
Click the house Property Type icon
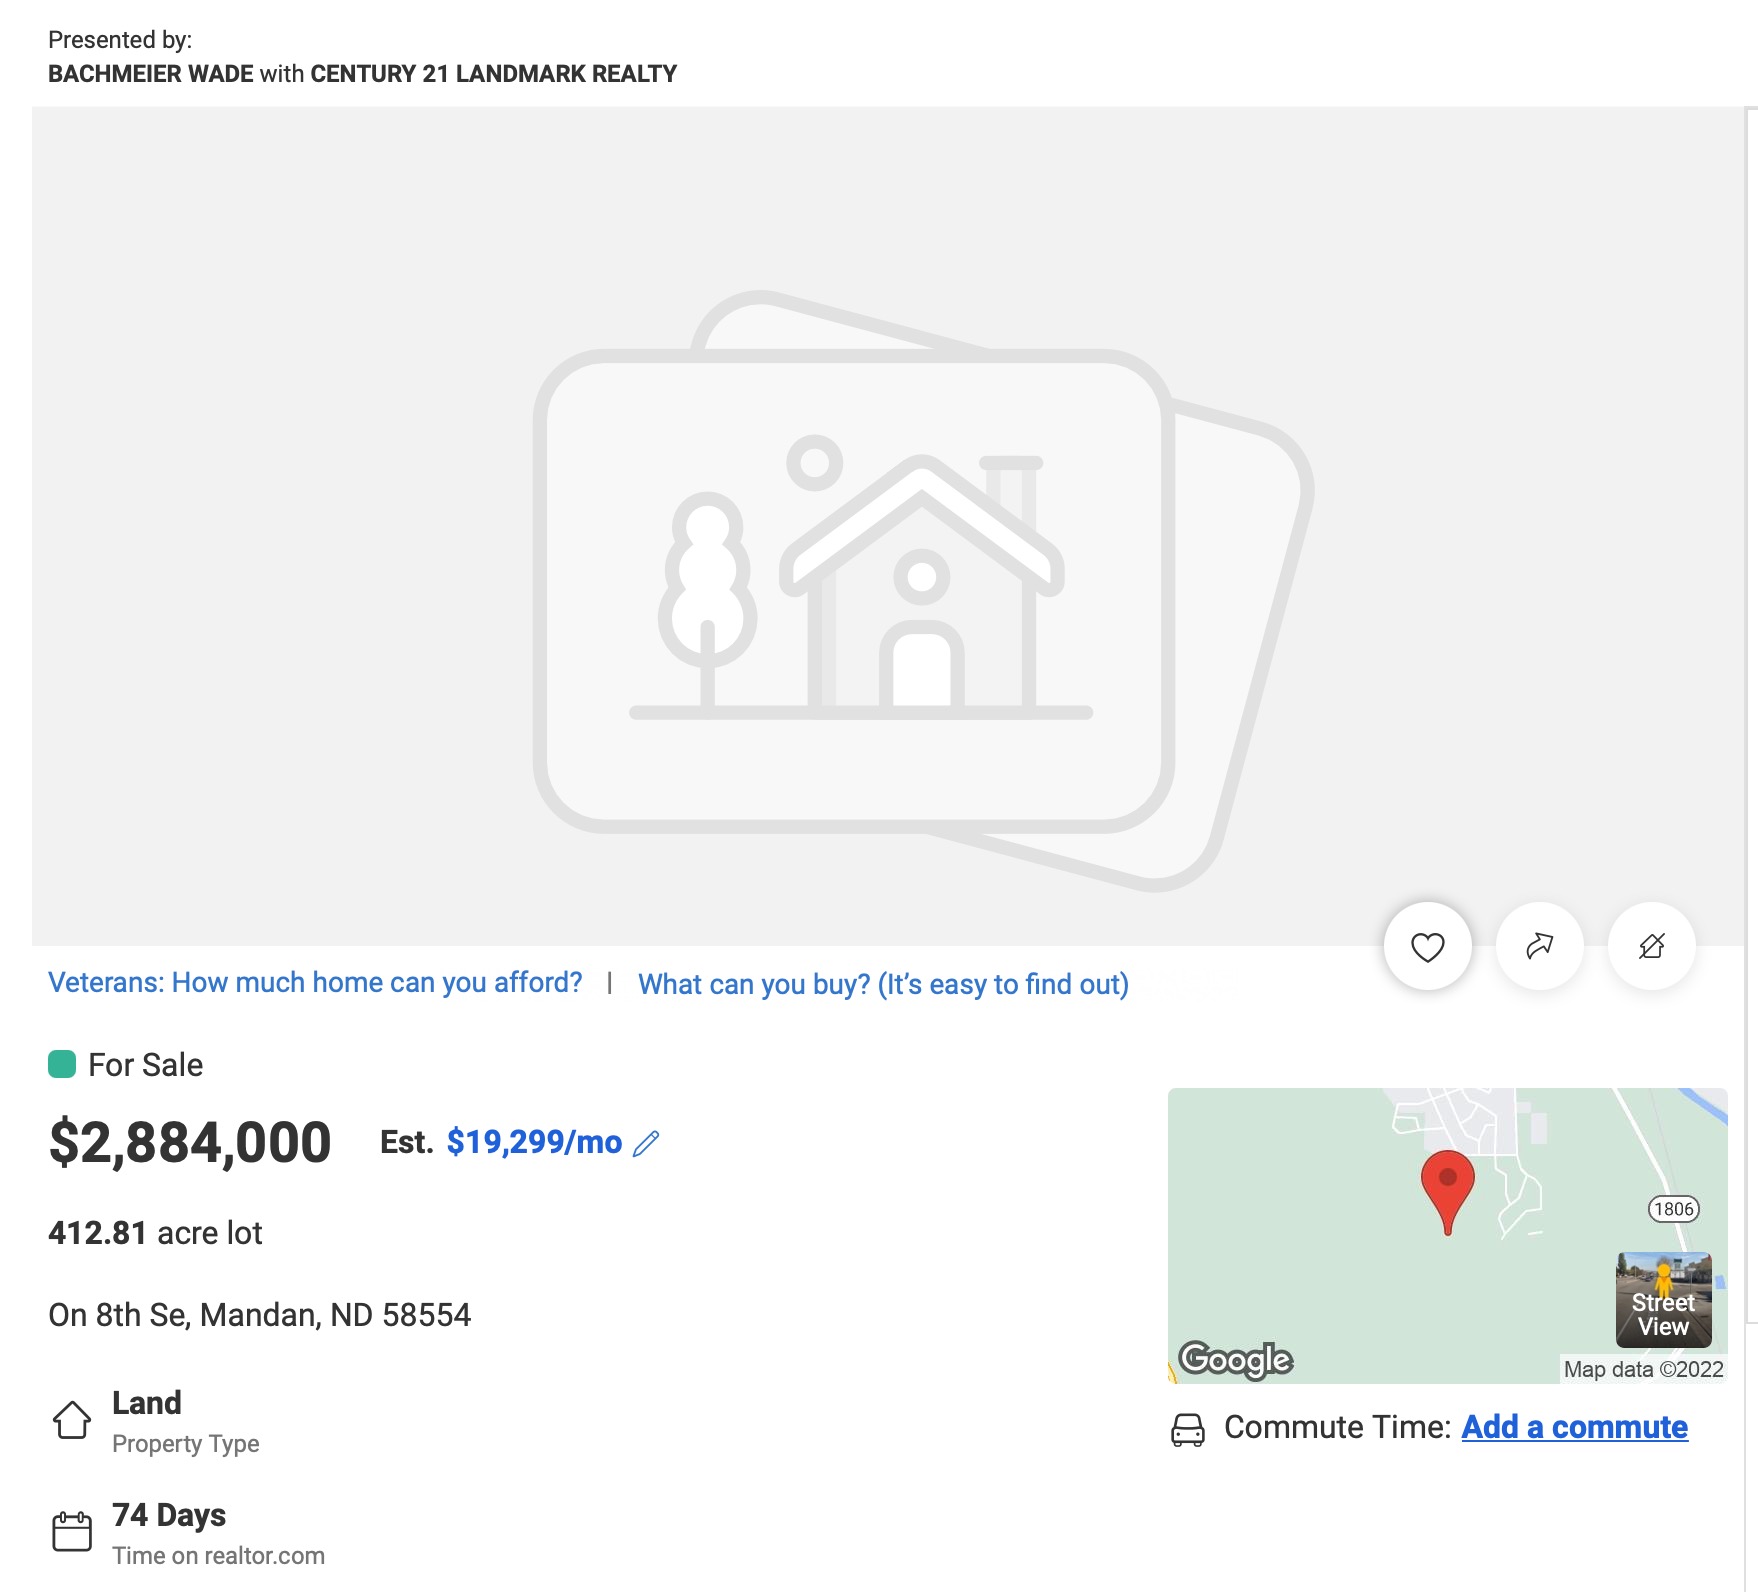coord(72,1420)
